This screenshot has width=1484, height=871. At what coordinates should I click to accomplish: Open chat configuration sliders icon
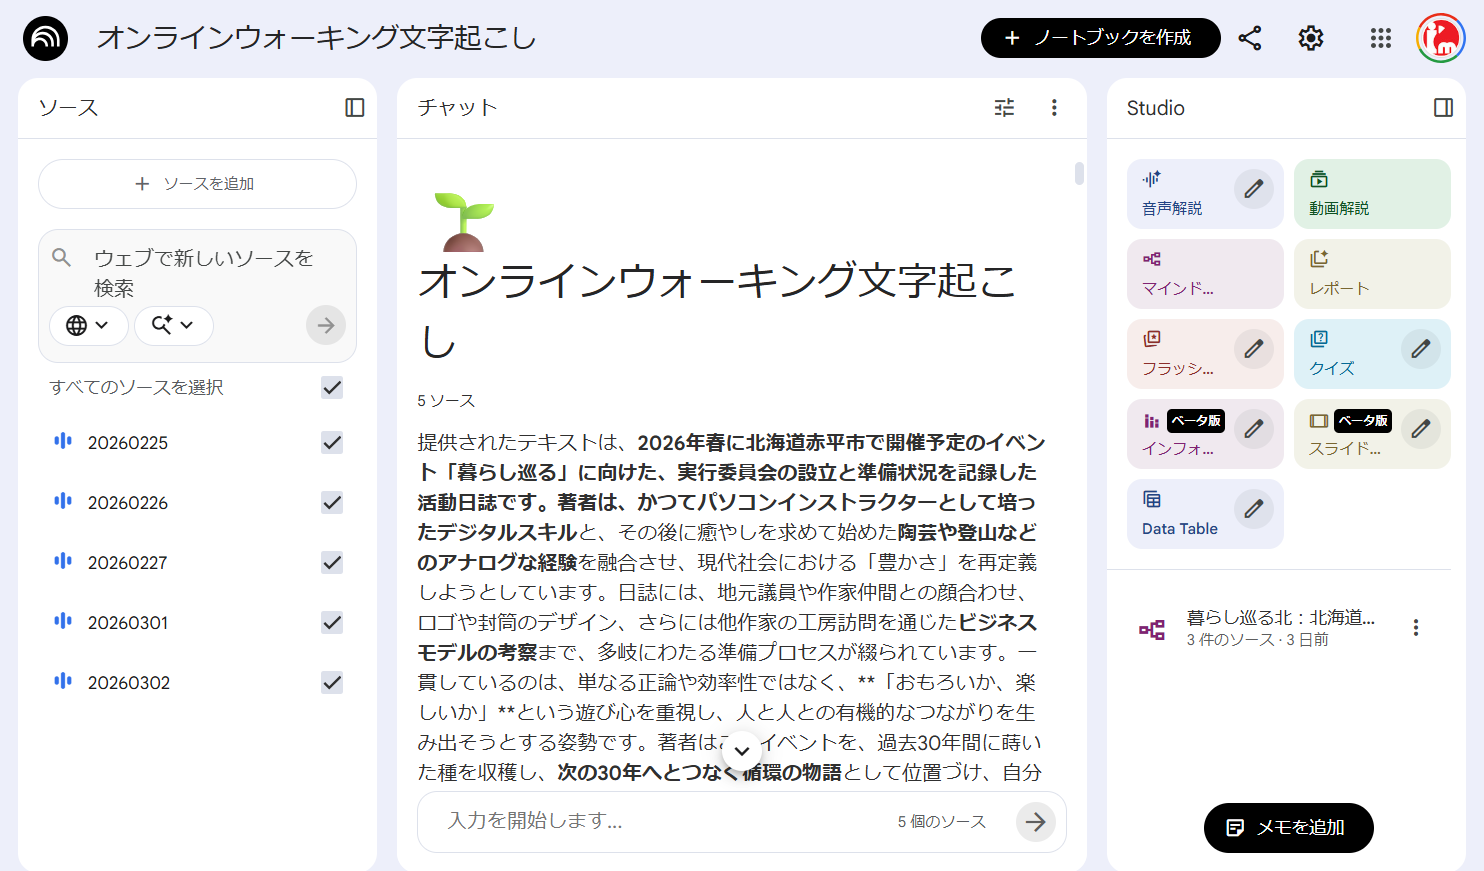point(1004,108)
